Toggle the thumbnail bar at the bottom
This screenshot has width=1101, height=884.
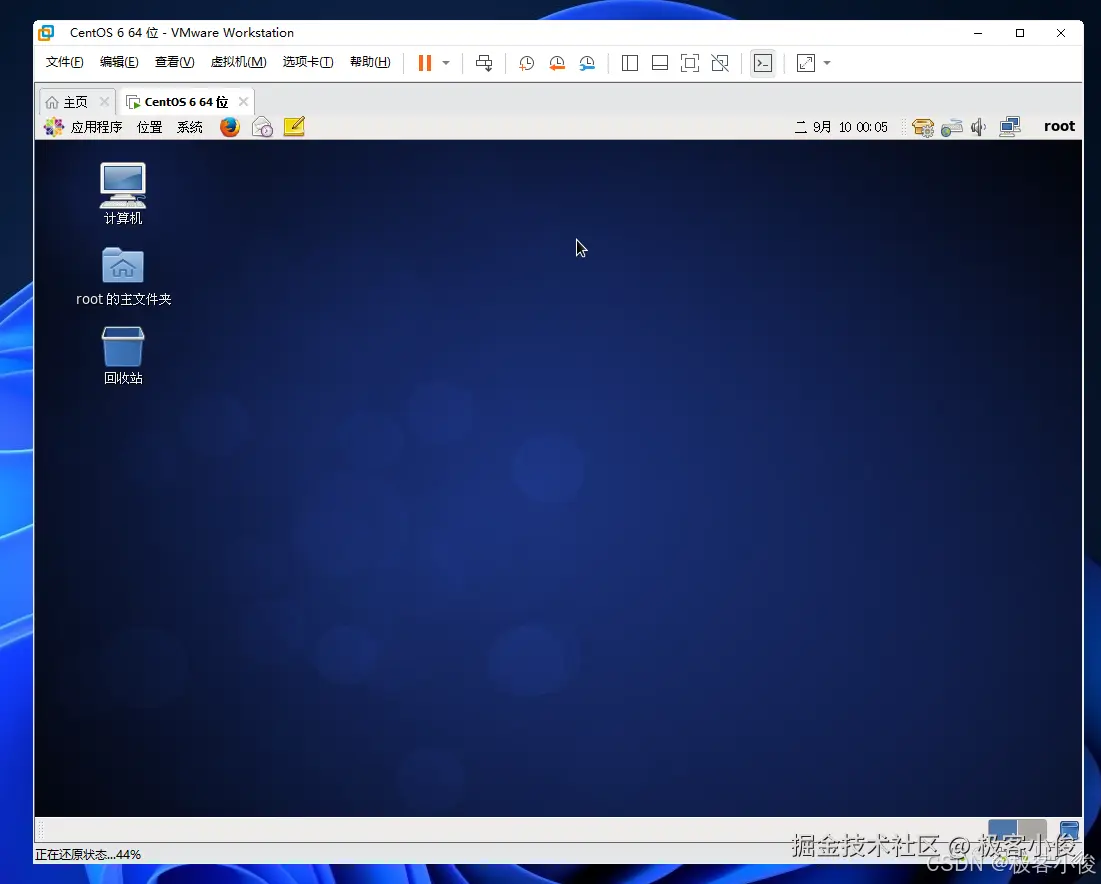(659, 63)
